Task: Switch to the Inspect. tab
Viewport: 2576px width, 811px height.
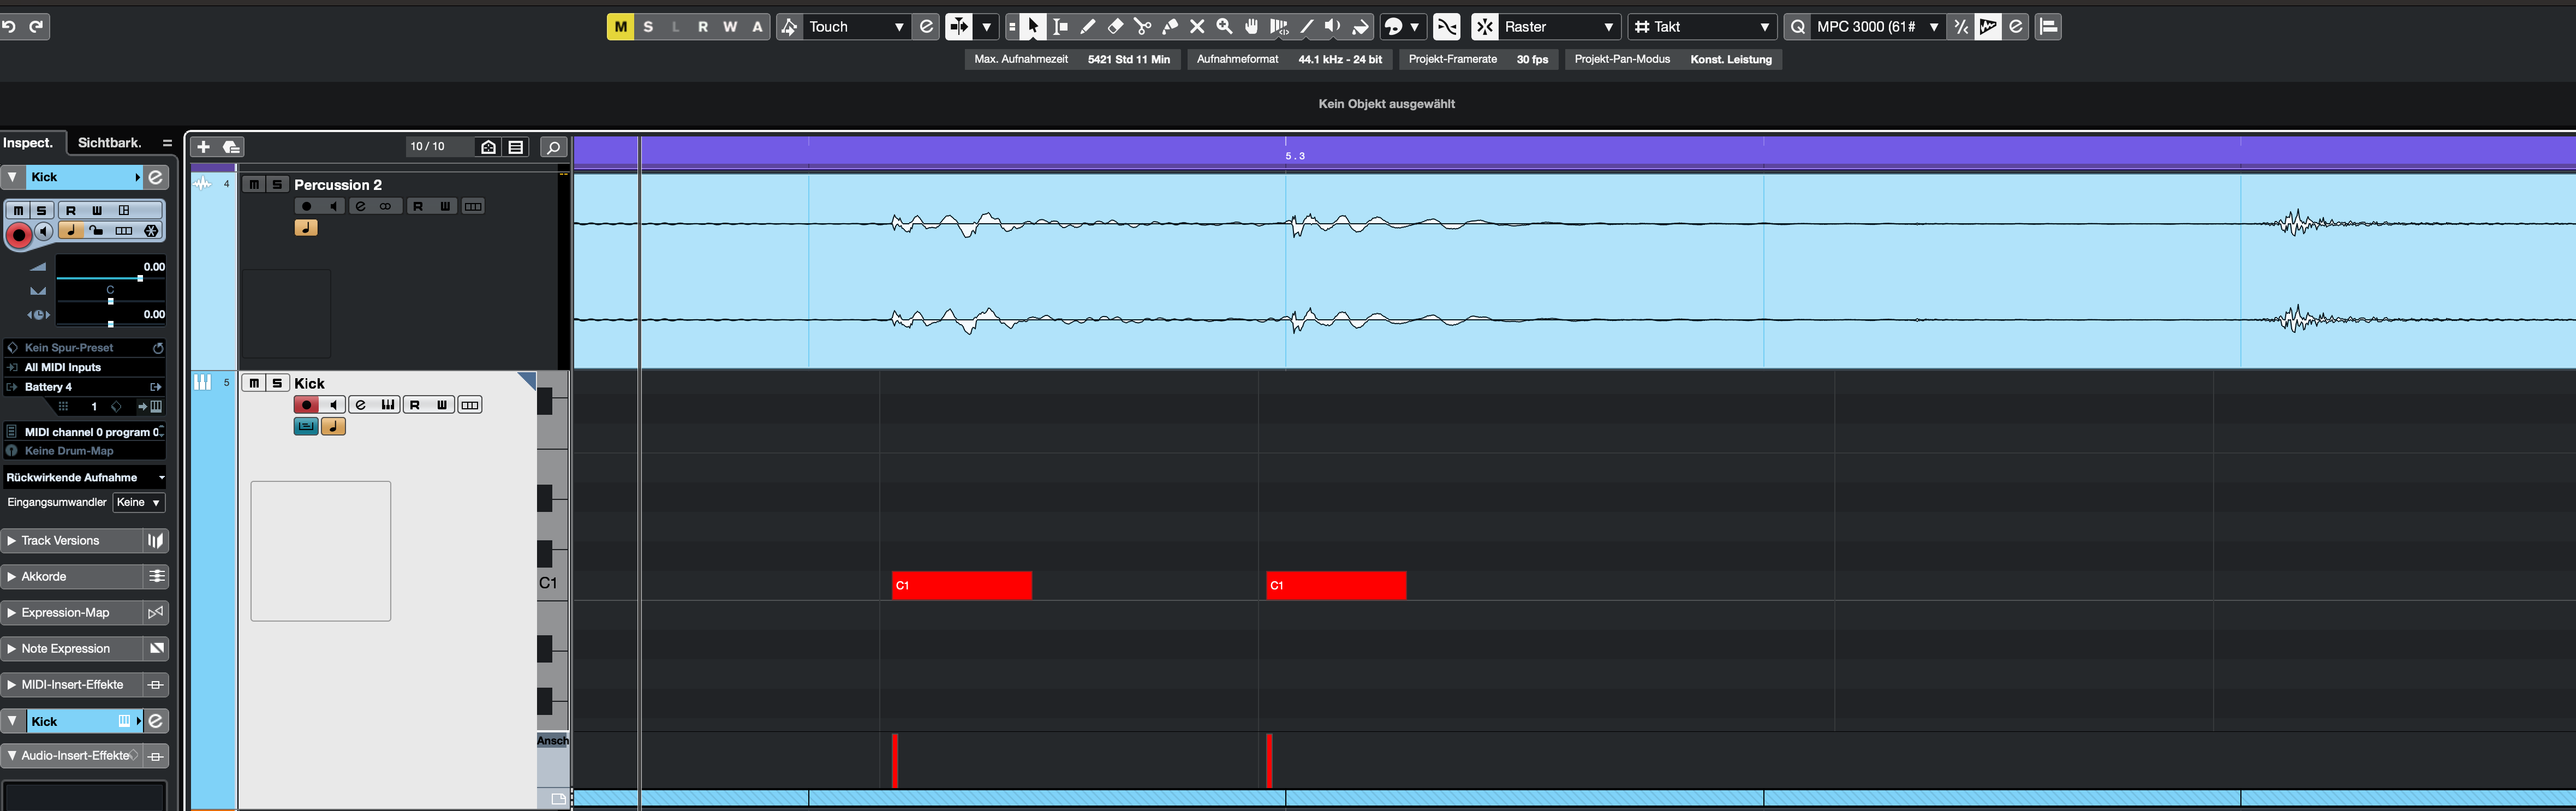Action: click(x=30, y=143)
